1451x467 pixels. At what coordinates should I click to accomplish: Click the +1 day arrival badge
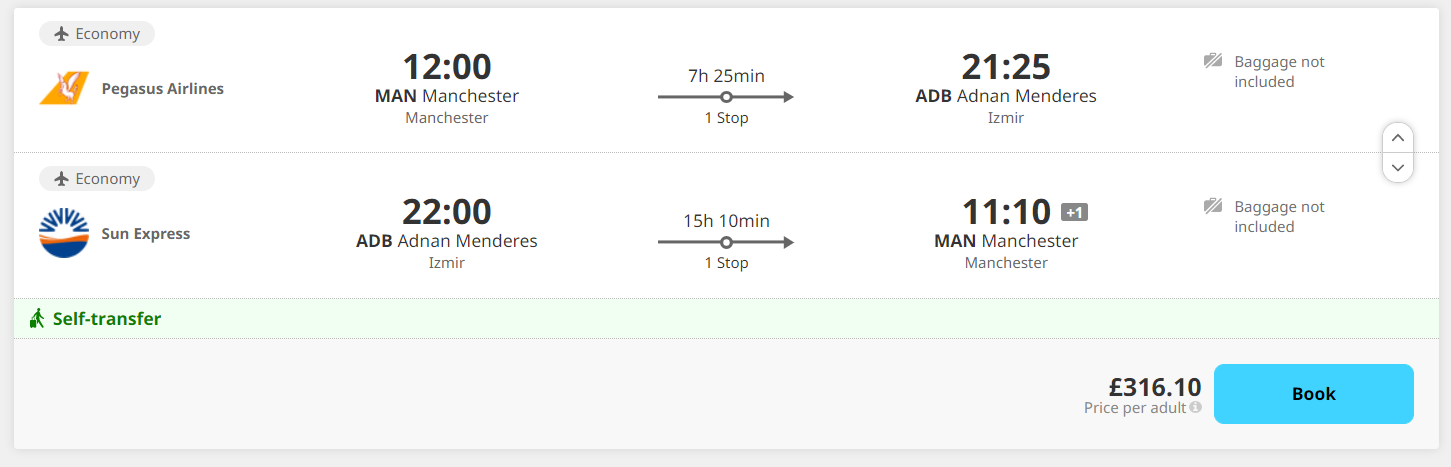pos(1074,212)
